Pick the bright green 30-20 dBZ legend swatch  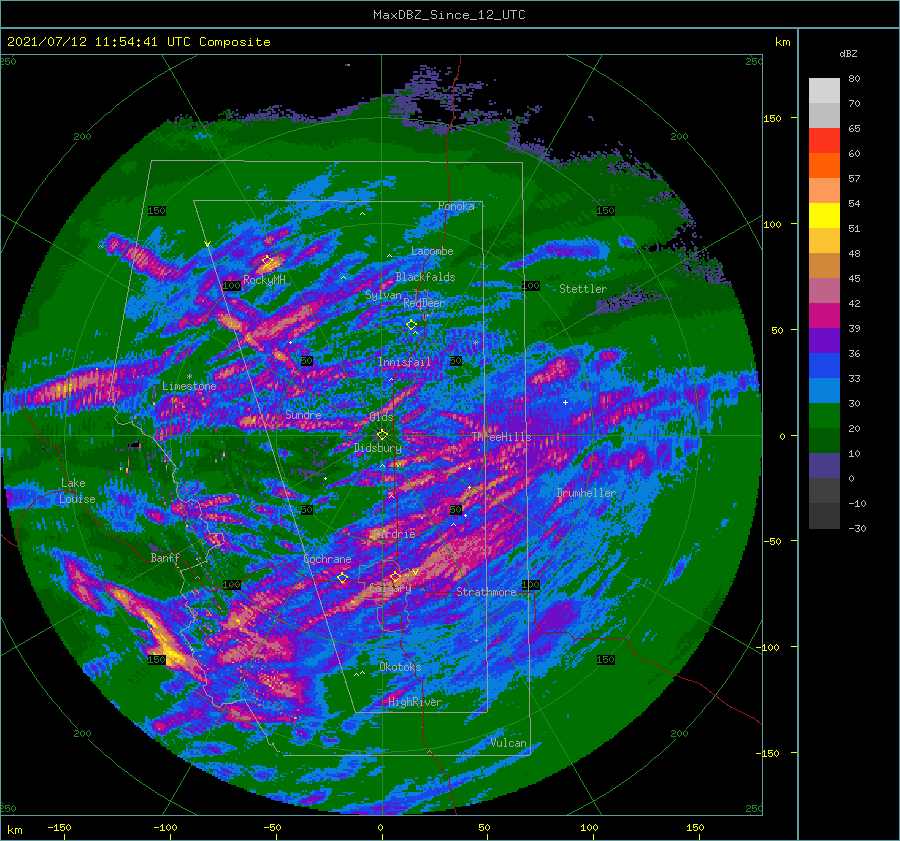[824, 416]
